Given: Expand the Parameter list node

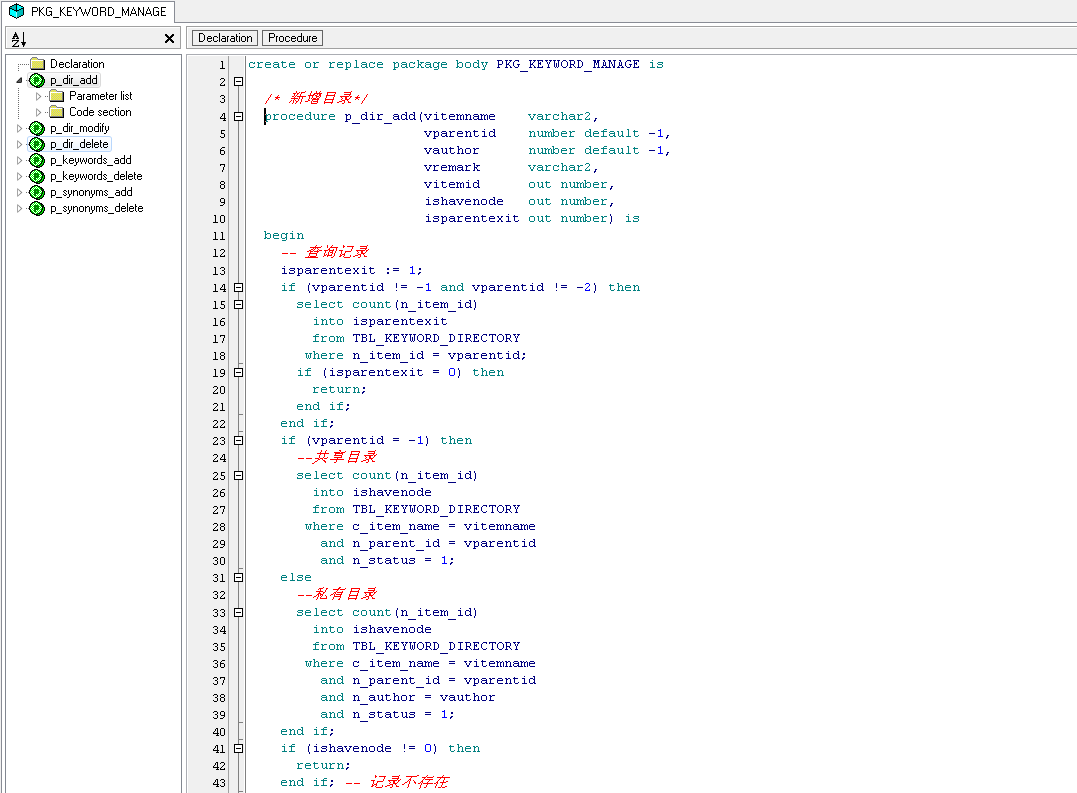Looking at the screenshot, I should [38, 96].
